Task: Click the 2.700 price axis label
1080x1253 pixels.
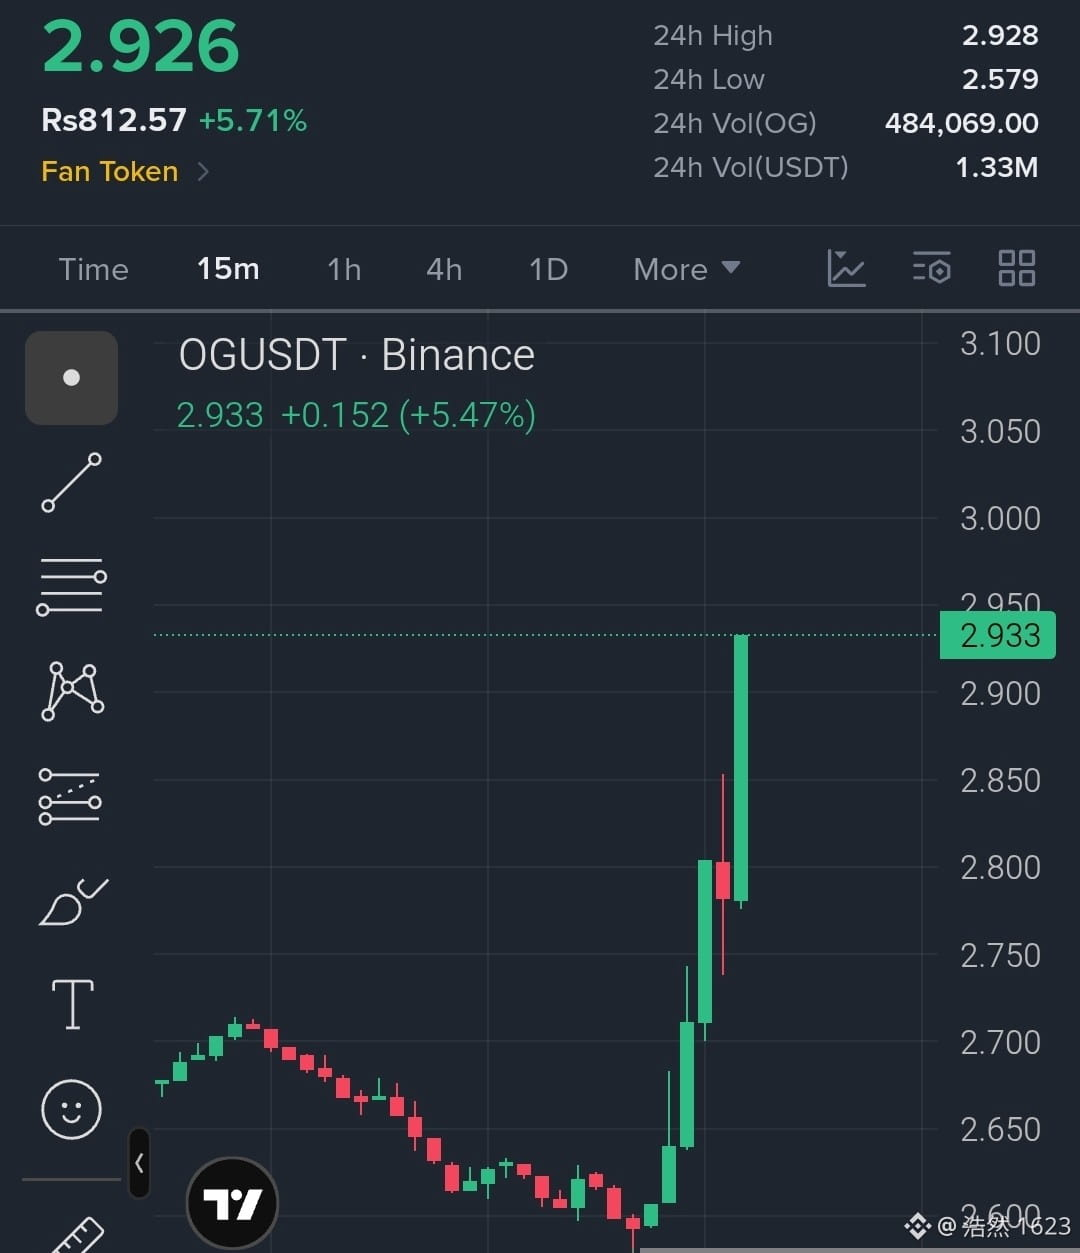Action: [1000, 1042]
